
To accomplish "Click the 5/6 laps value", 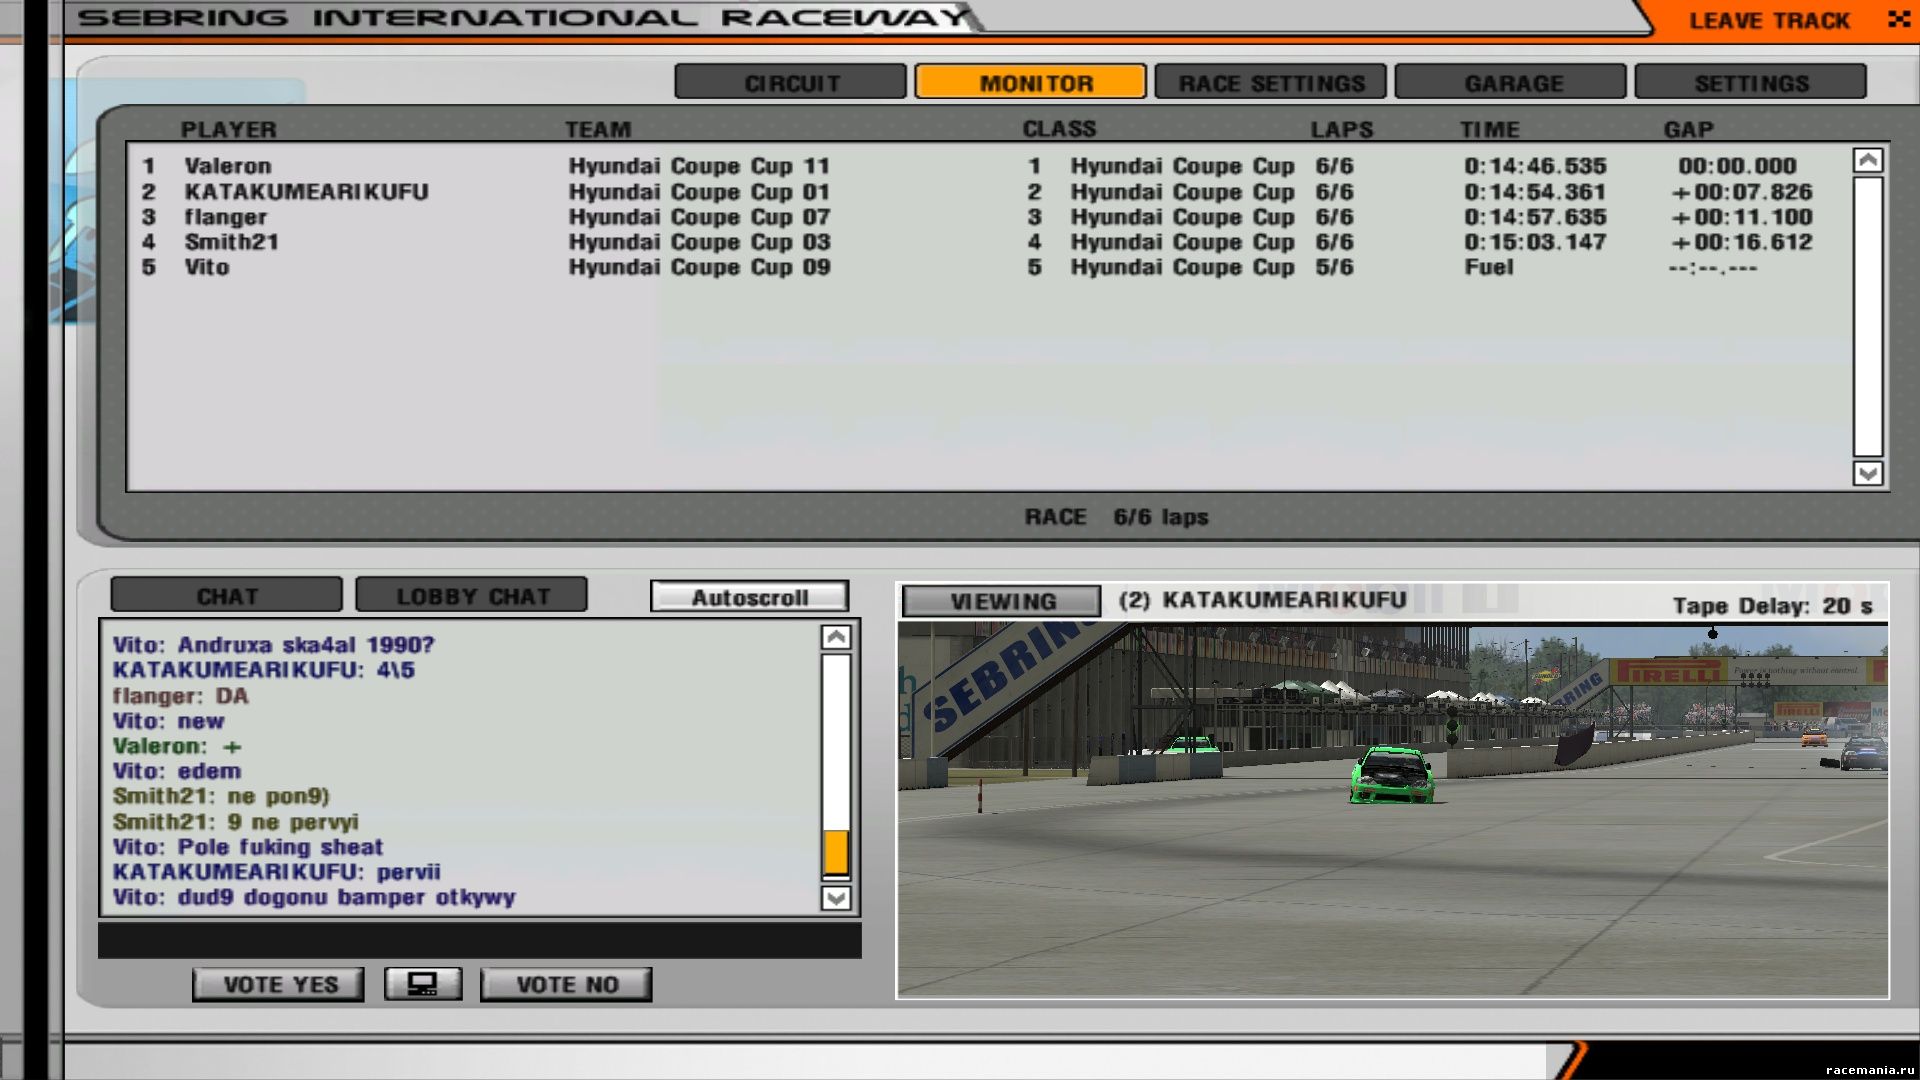I will [x=1334, y=267].
